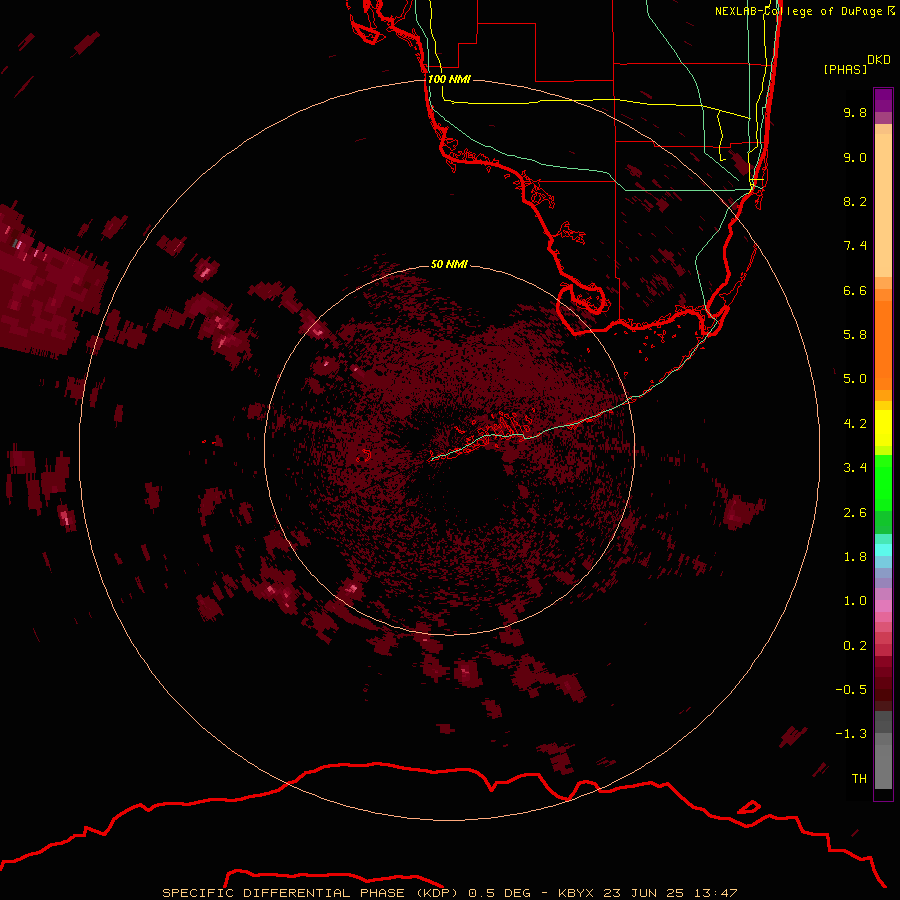Image resolution: width=900 pixels, height=900 pixels.
Task: Click the 7.4 scale label
Action: (x=855, y=246)
